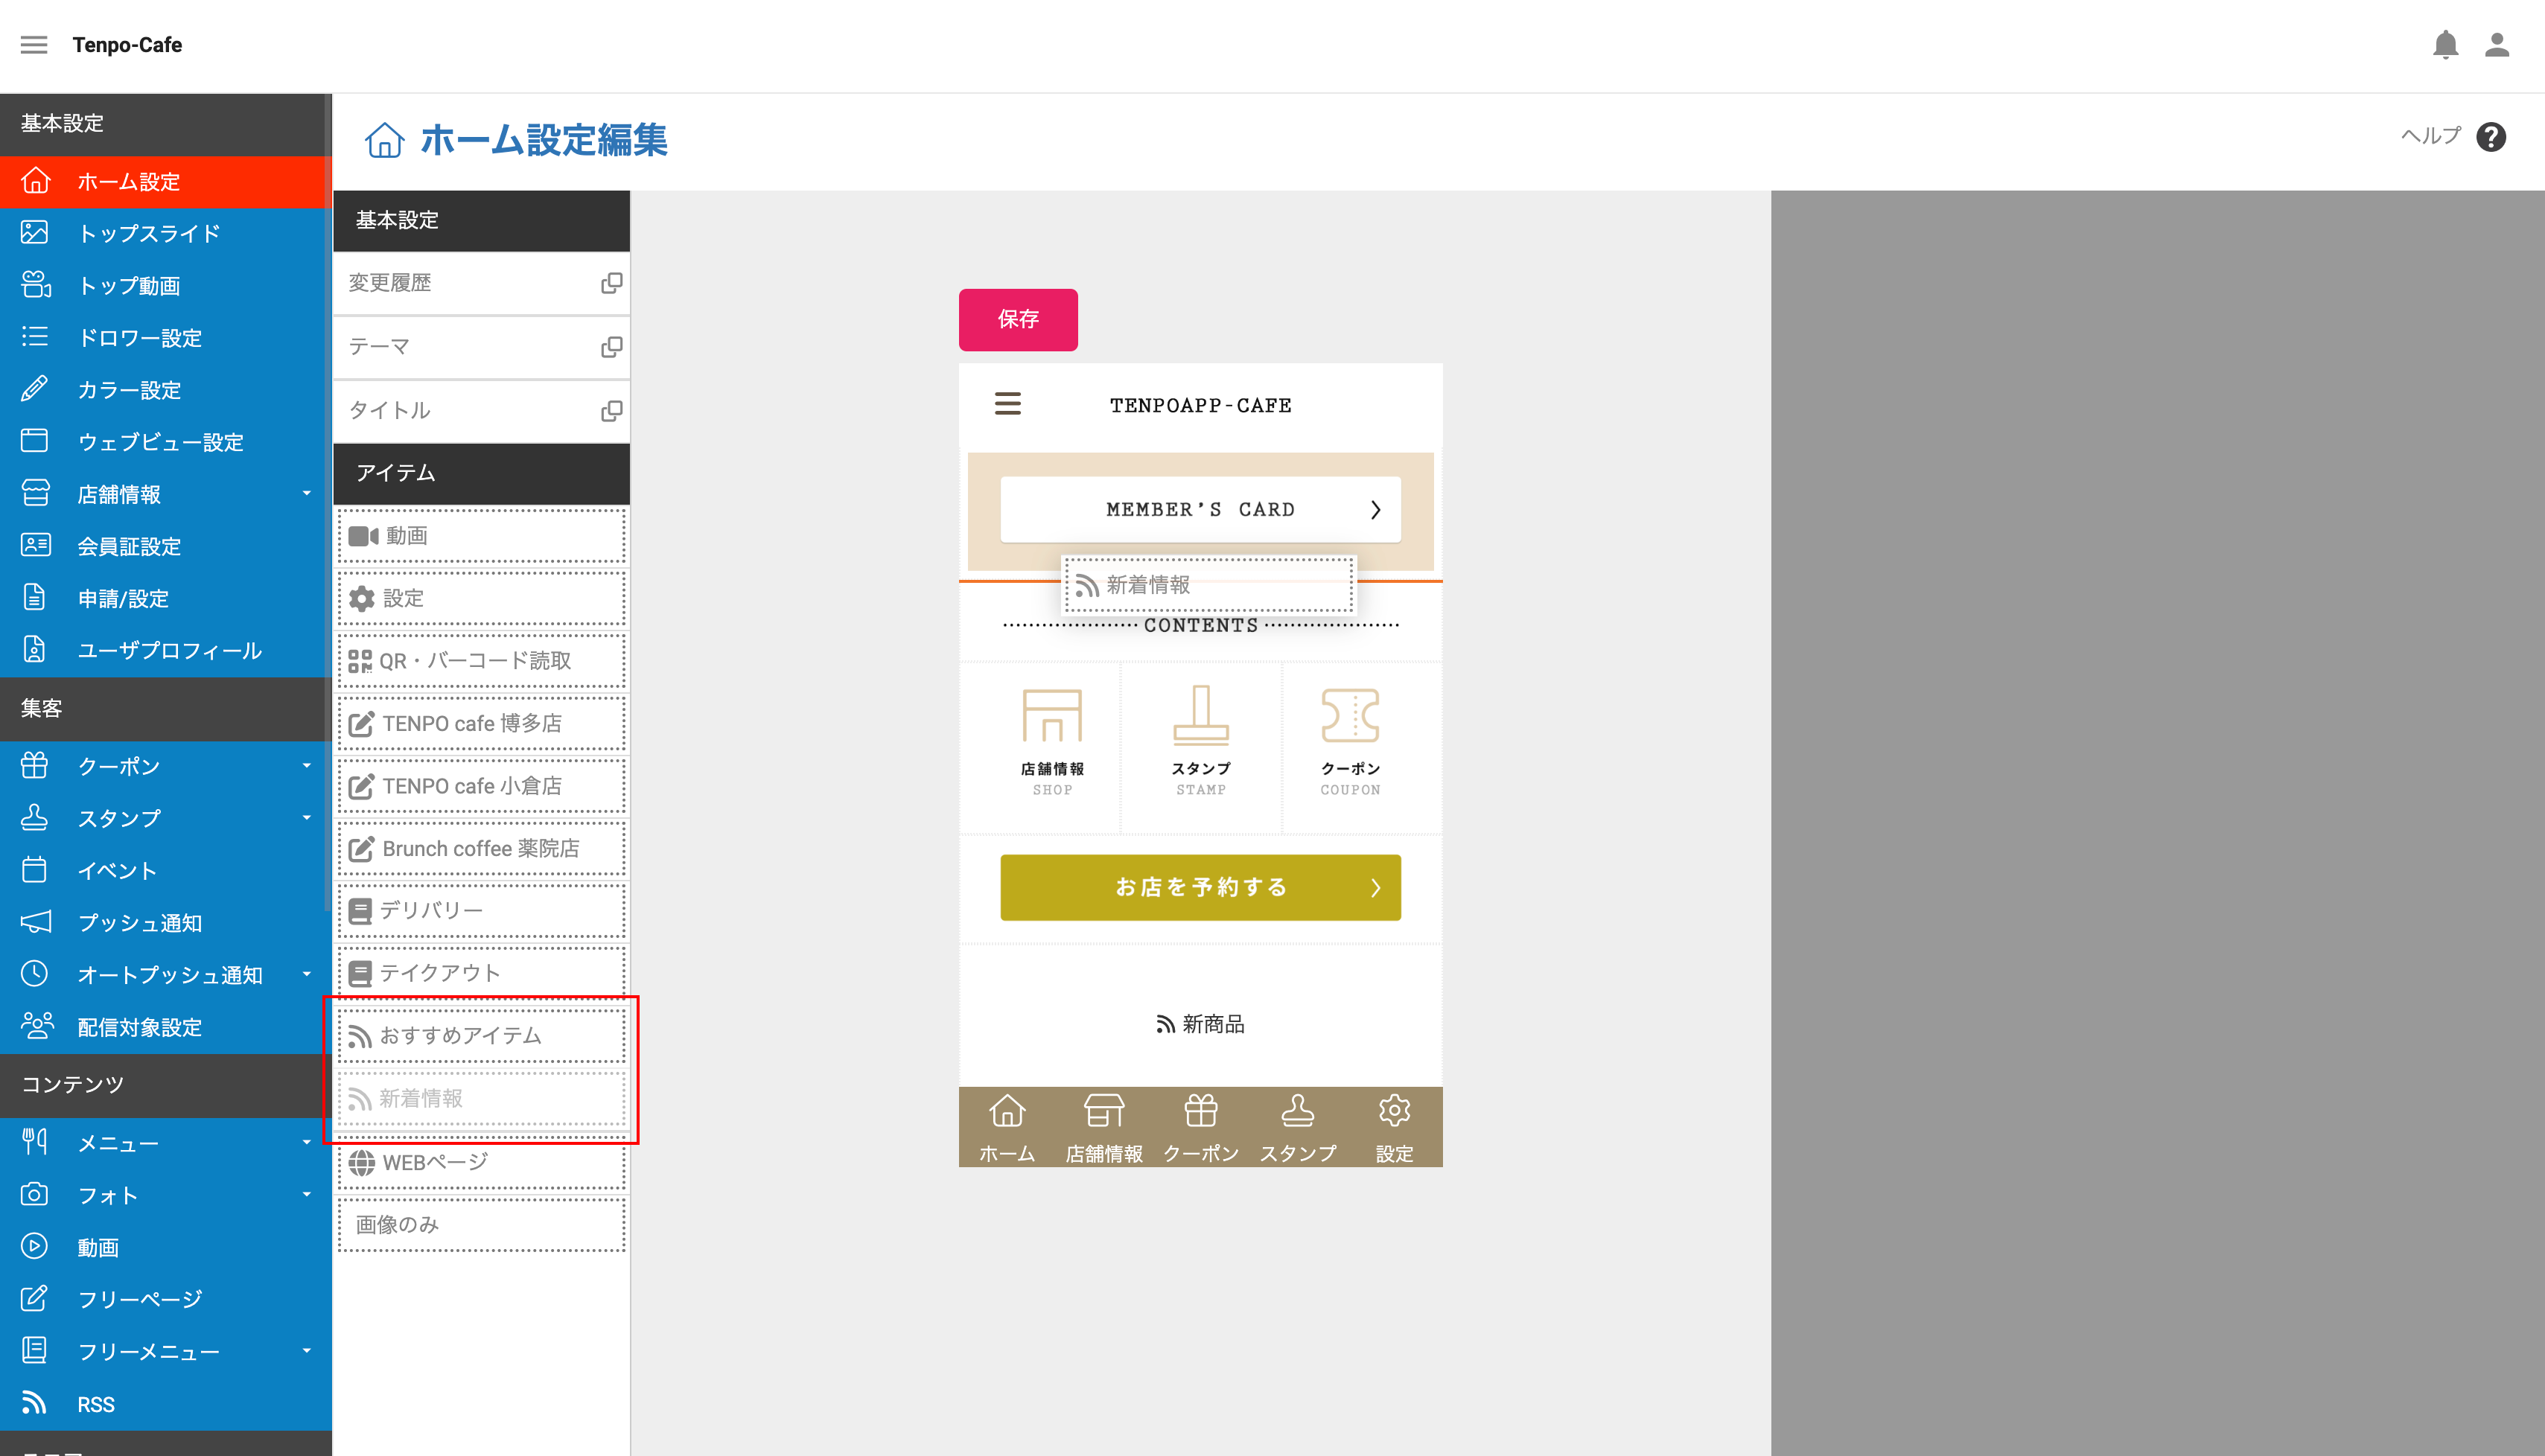Image resolution: width=2545 pixels, height=1456 pixels.
Task: Tap the スタンプ tab in preview footer
Action: (x=1298, y=1128)
